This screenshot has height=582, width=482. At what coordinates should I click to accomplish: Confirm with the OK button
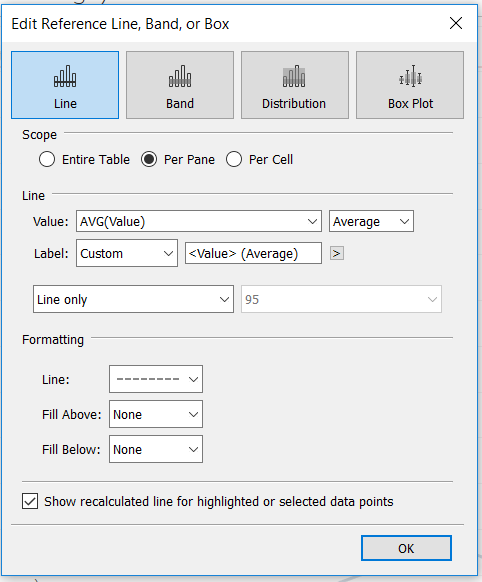point(406,548)
